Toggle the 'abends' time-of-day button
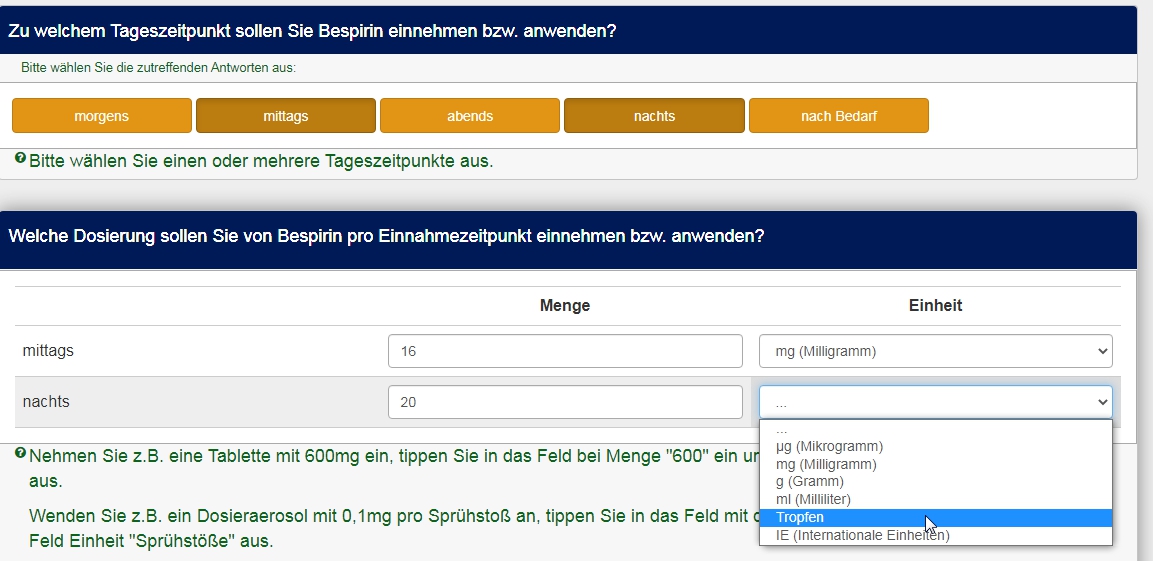 tap(470, 116)
